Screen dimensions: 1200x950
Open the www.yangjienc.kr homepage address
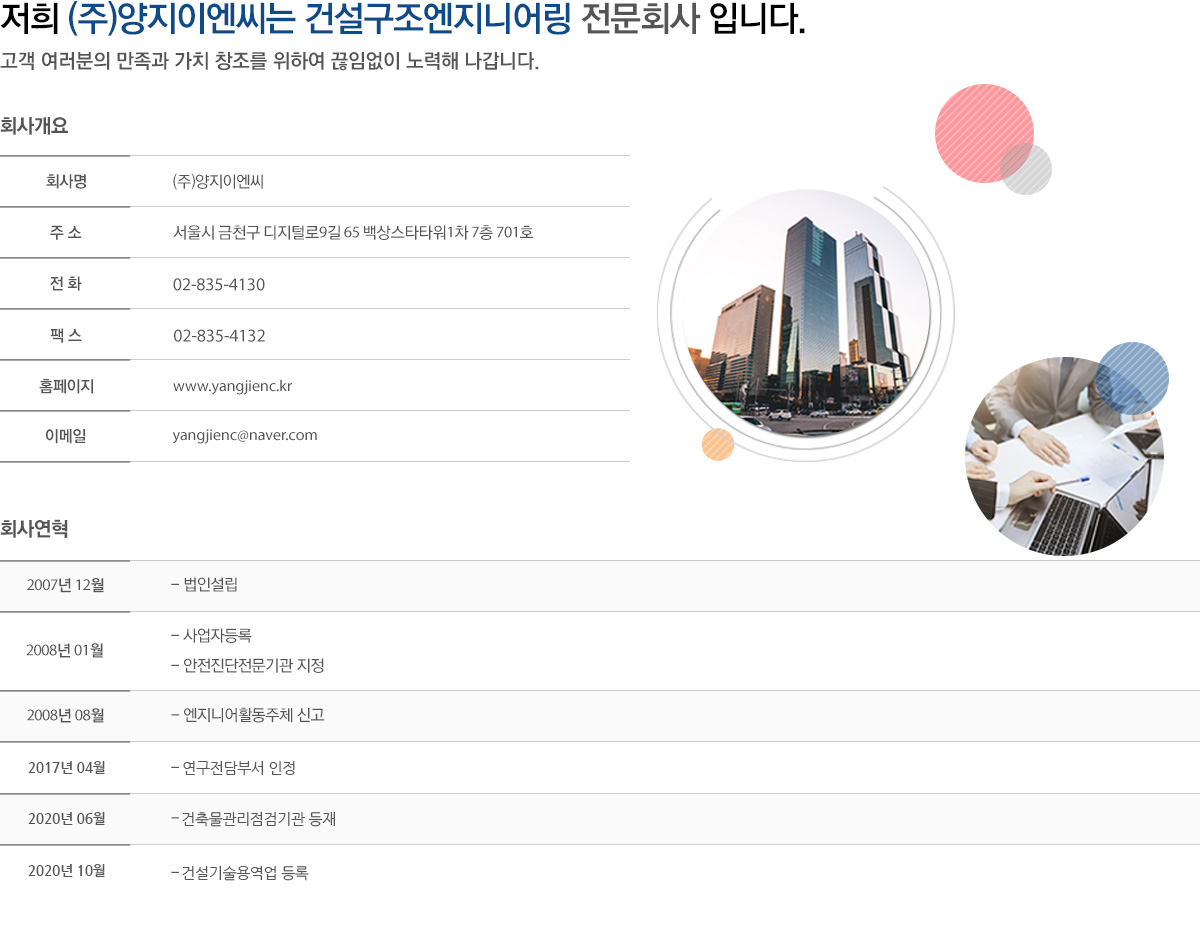pyautogui.click(x=232, y=385)
